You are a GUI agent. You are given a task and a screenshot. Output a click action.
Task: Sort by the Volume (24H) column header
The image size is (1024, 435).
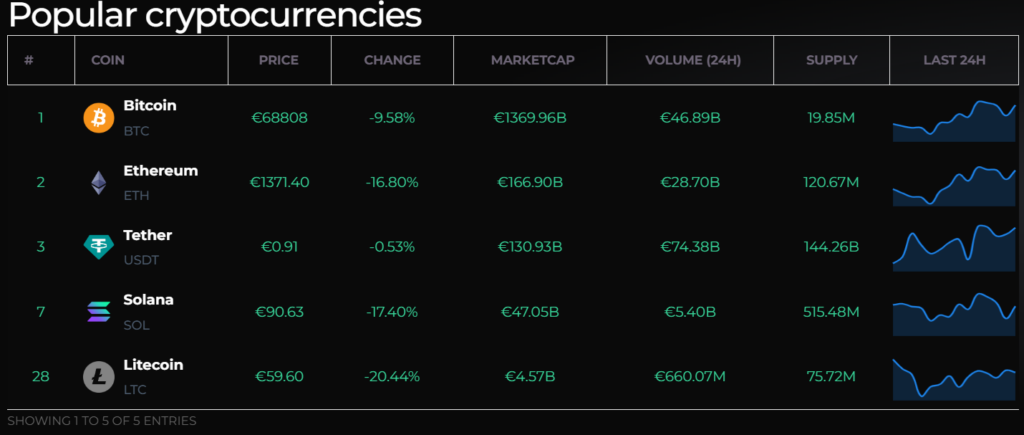pos(689,60)
